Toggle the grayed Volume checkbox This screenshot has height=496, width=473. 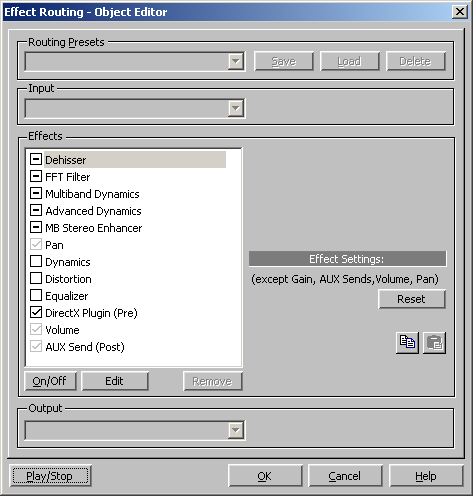[36, 329]
